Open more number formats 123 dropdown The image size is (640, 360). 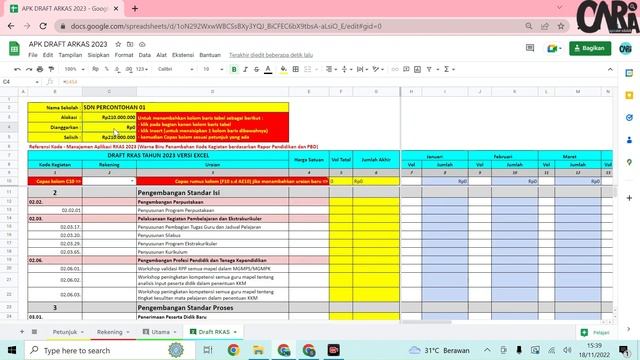click(142, 69)
